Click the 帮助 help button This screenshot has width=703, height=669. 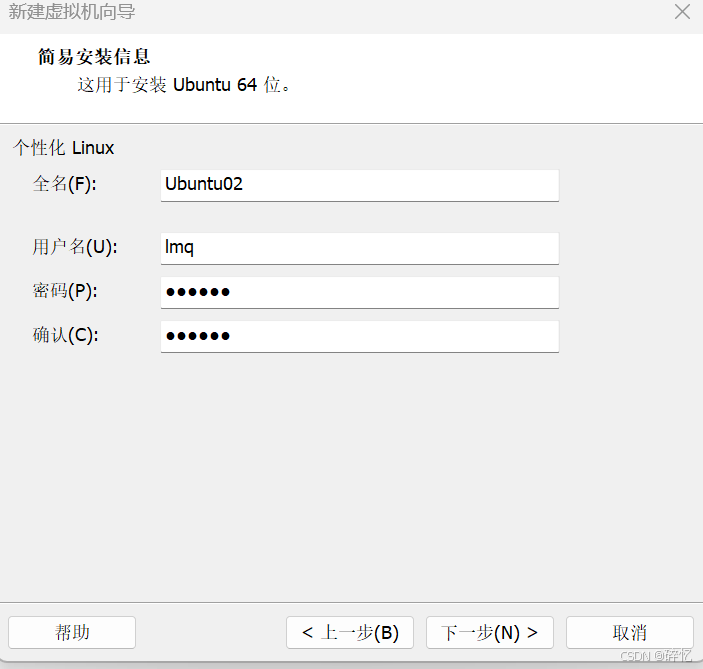point(72,632)
